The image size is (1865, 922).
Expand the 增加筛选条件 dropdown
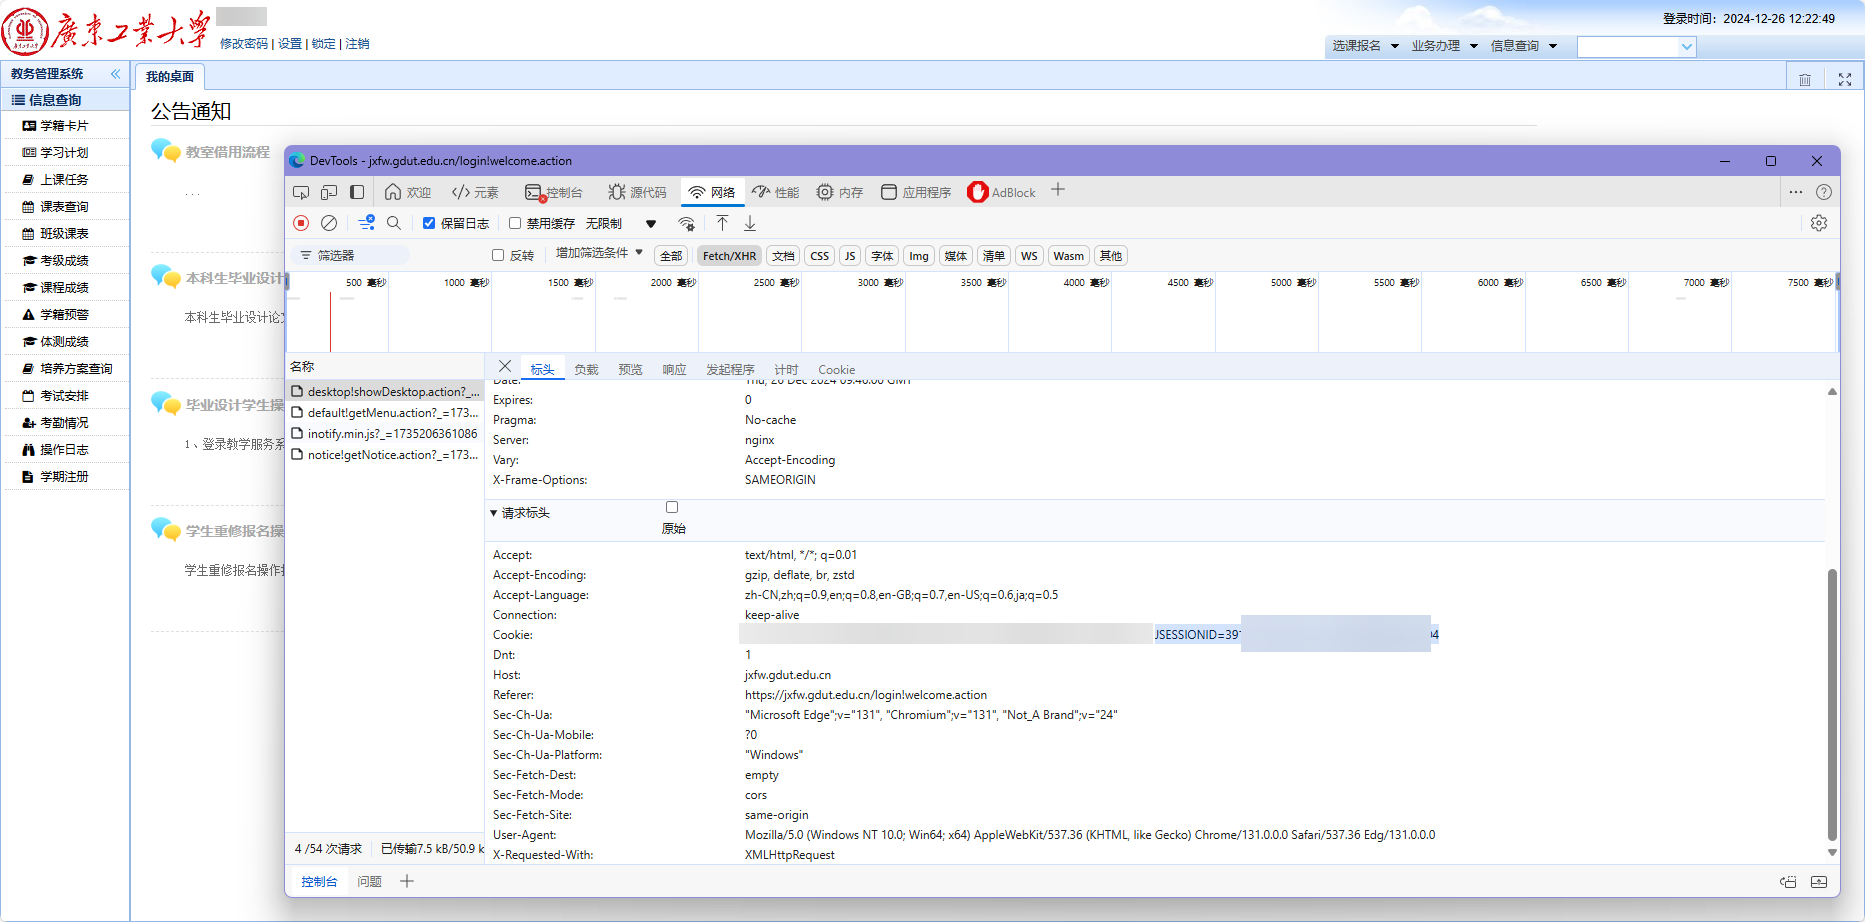pyautogui.click(x=599, y=253)
